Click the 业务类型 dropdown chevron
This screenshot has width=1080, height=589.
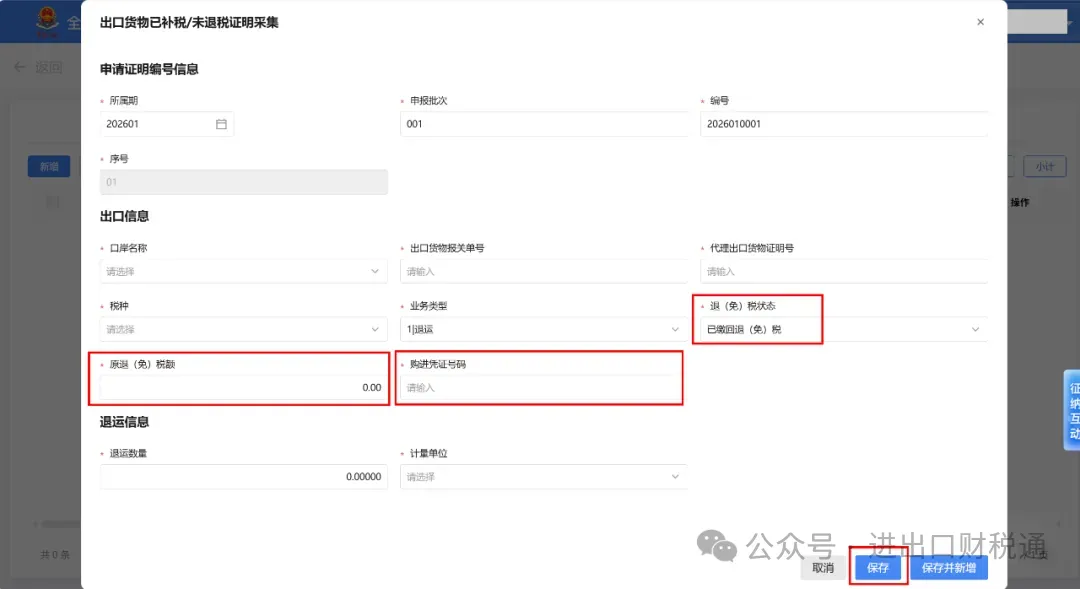click(675, 329)
